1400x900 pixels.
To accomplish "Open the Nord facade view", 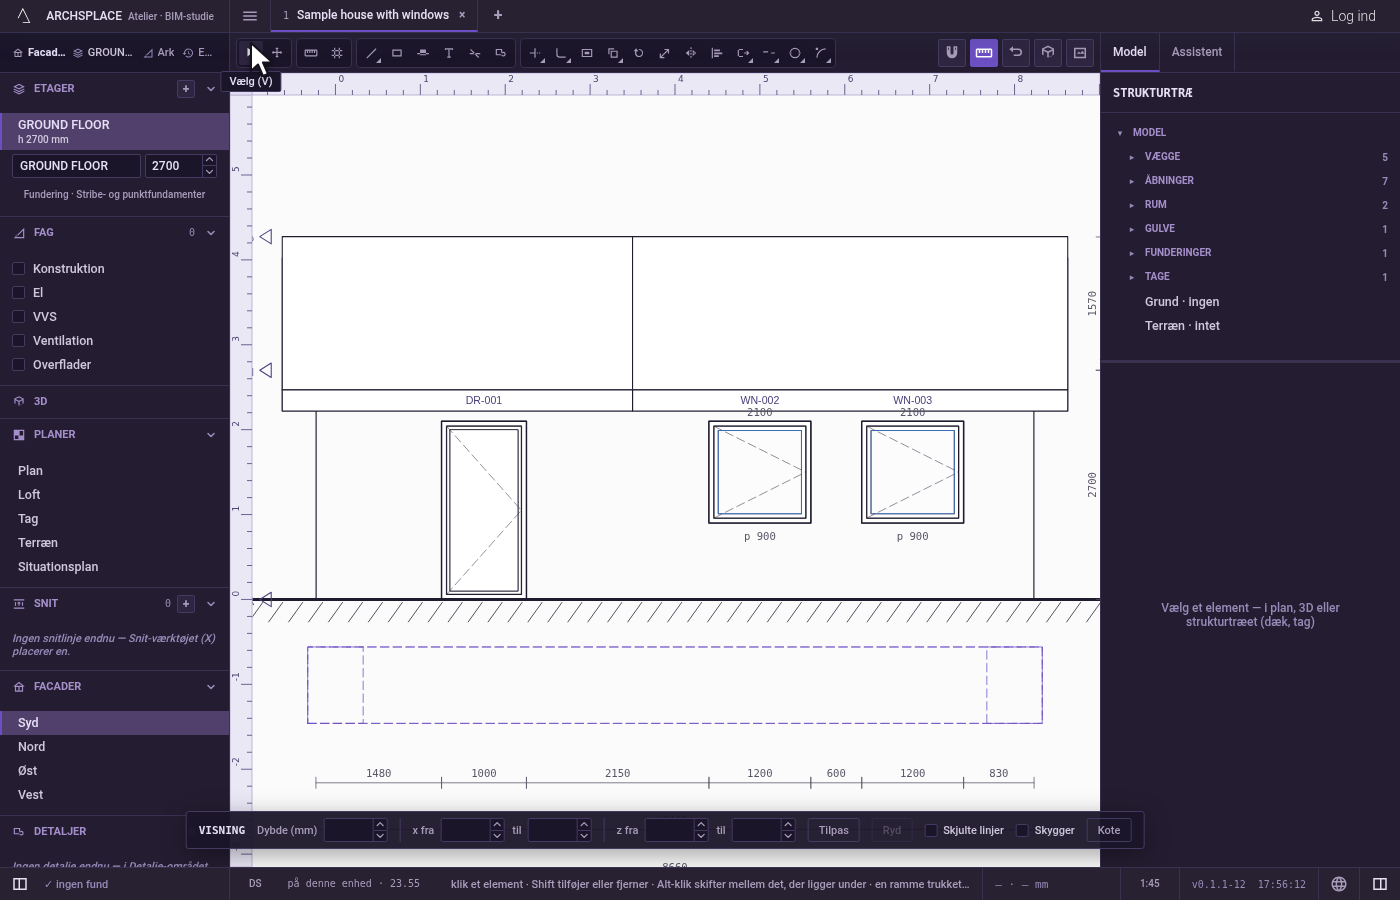I will 115,747.
